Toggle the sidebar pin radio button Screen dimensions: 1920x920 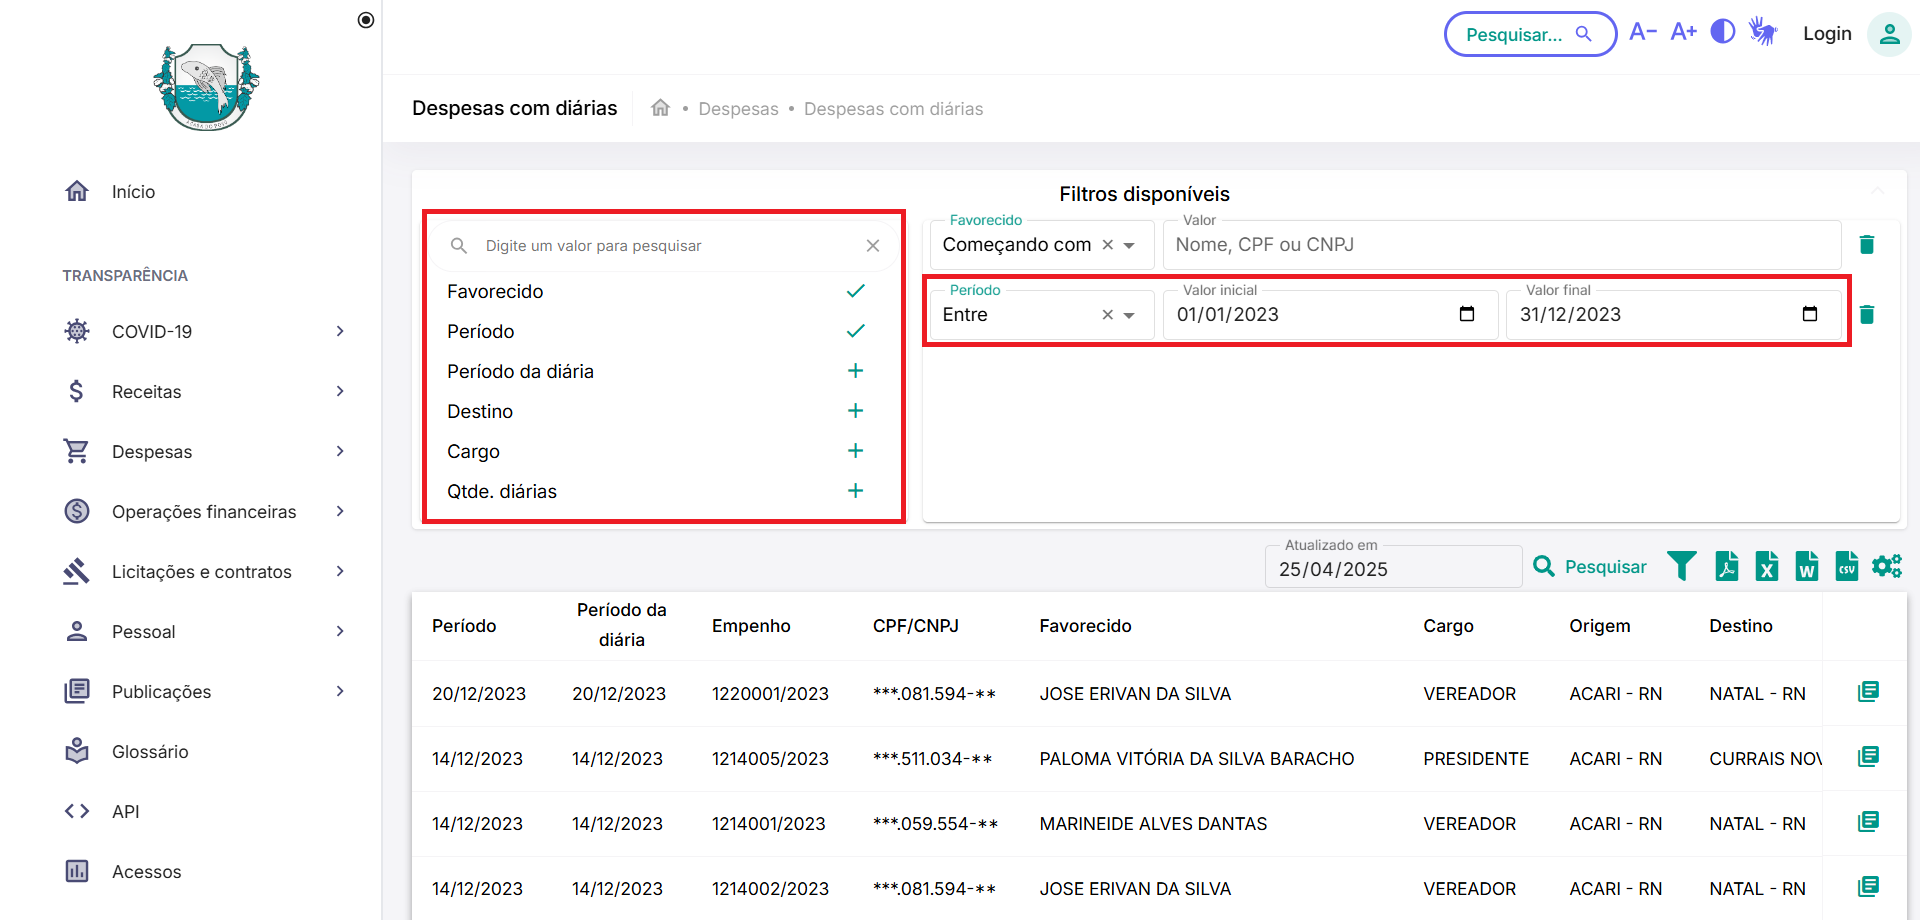pos(366,20)
